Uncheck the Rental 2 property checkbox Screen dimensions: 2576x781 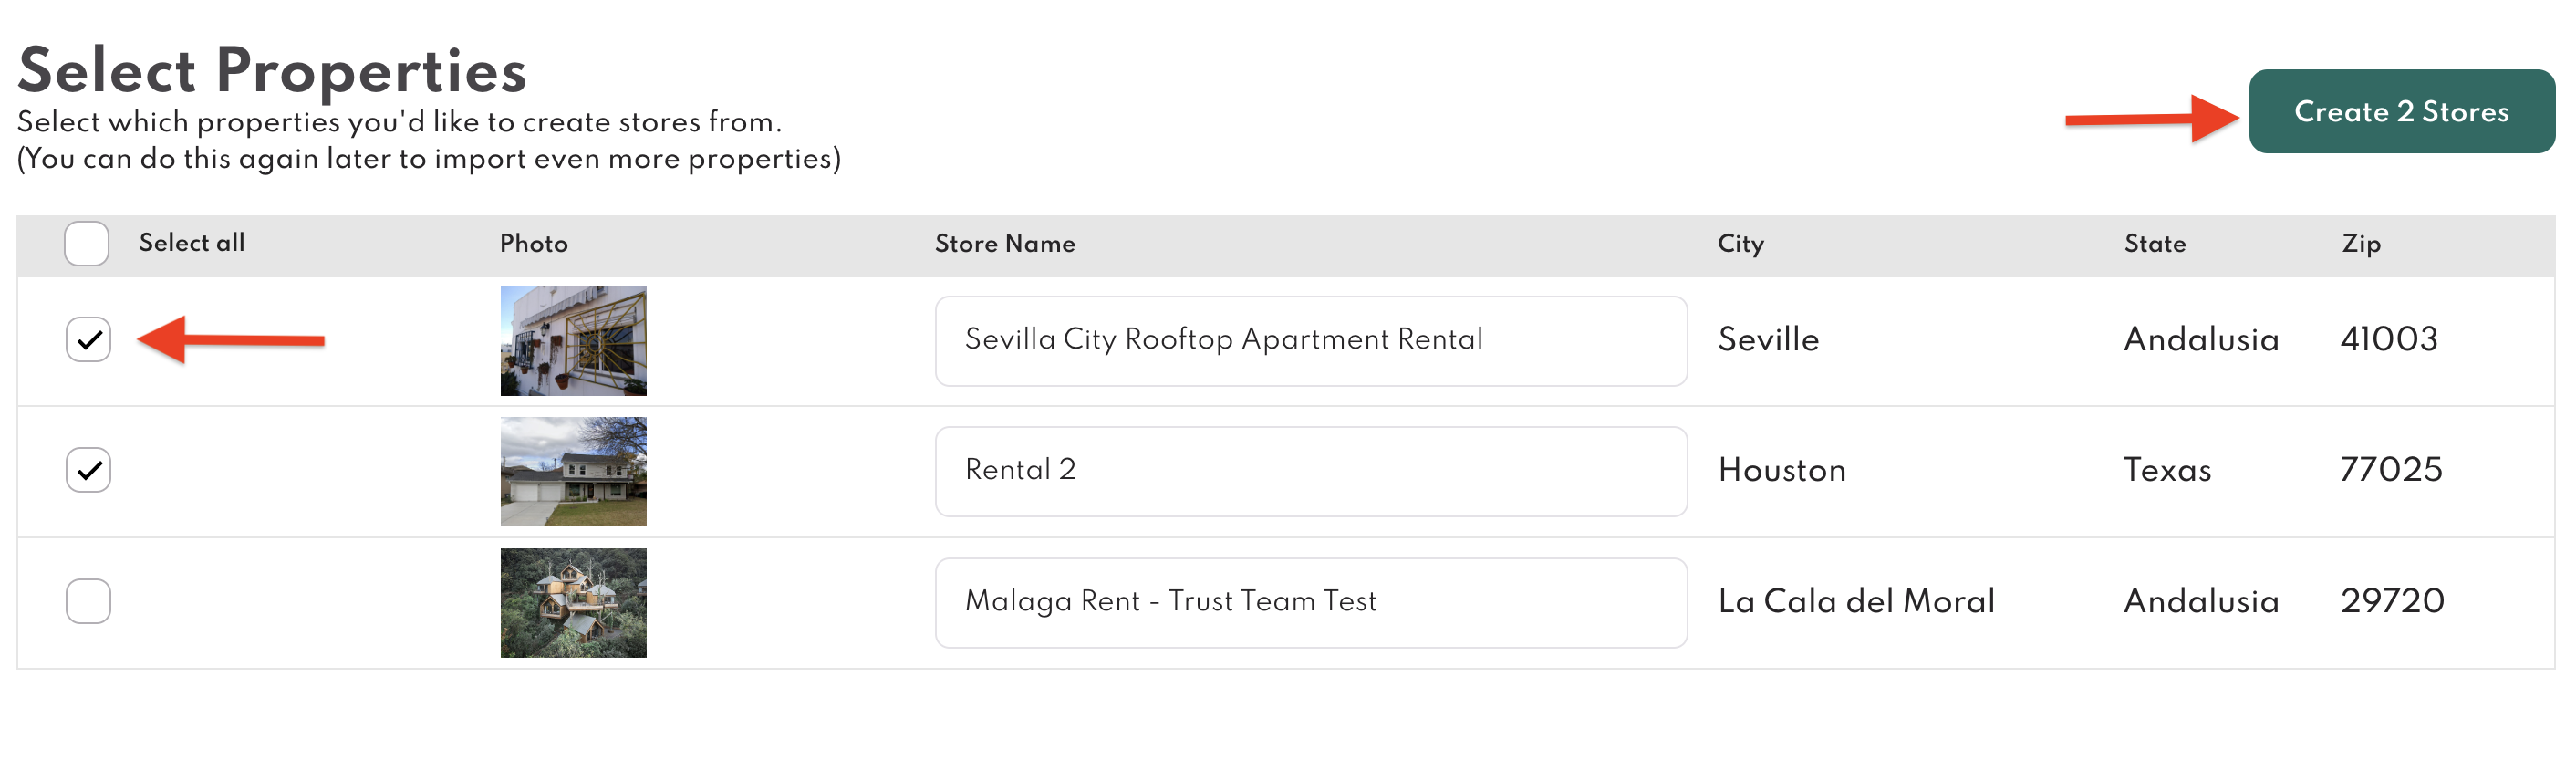point(88,470)
